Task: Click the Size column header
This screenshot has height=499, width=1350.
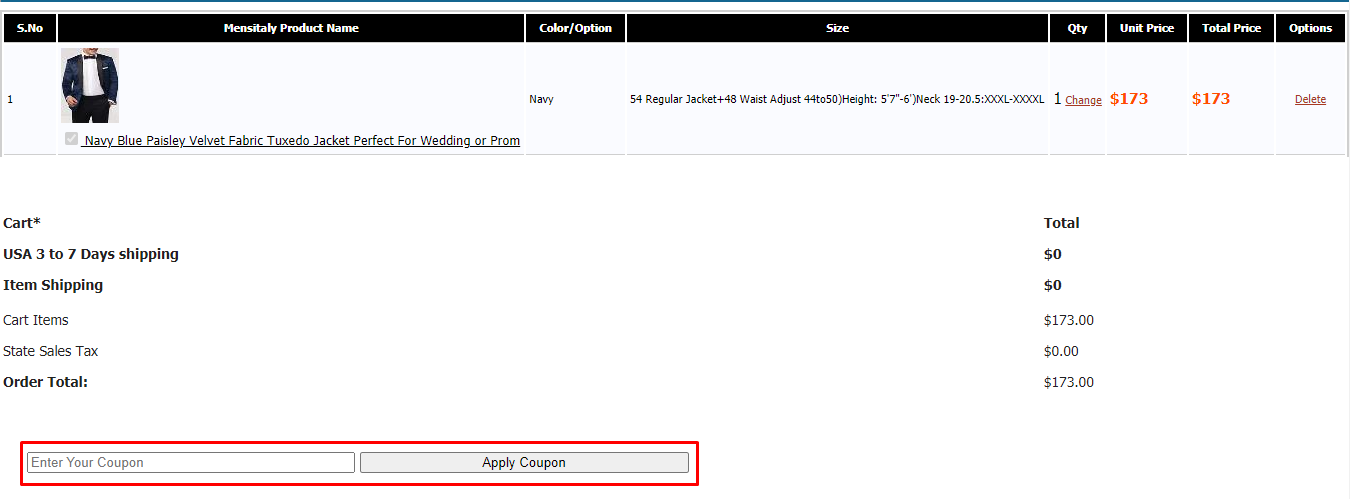Action: (x=838, y=28)
